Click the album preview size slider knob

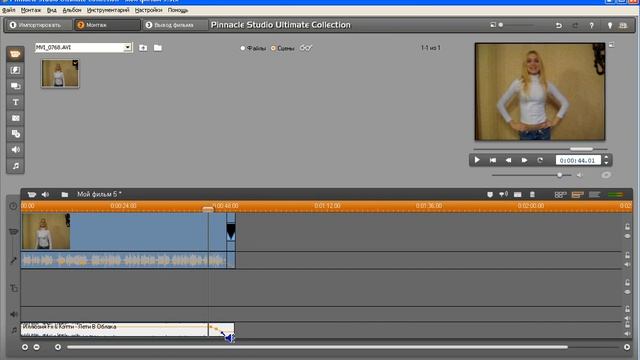click(501, 25)
